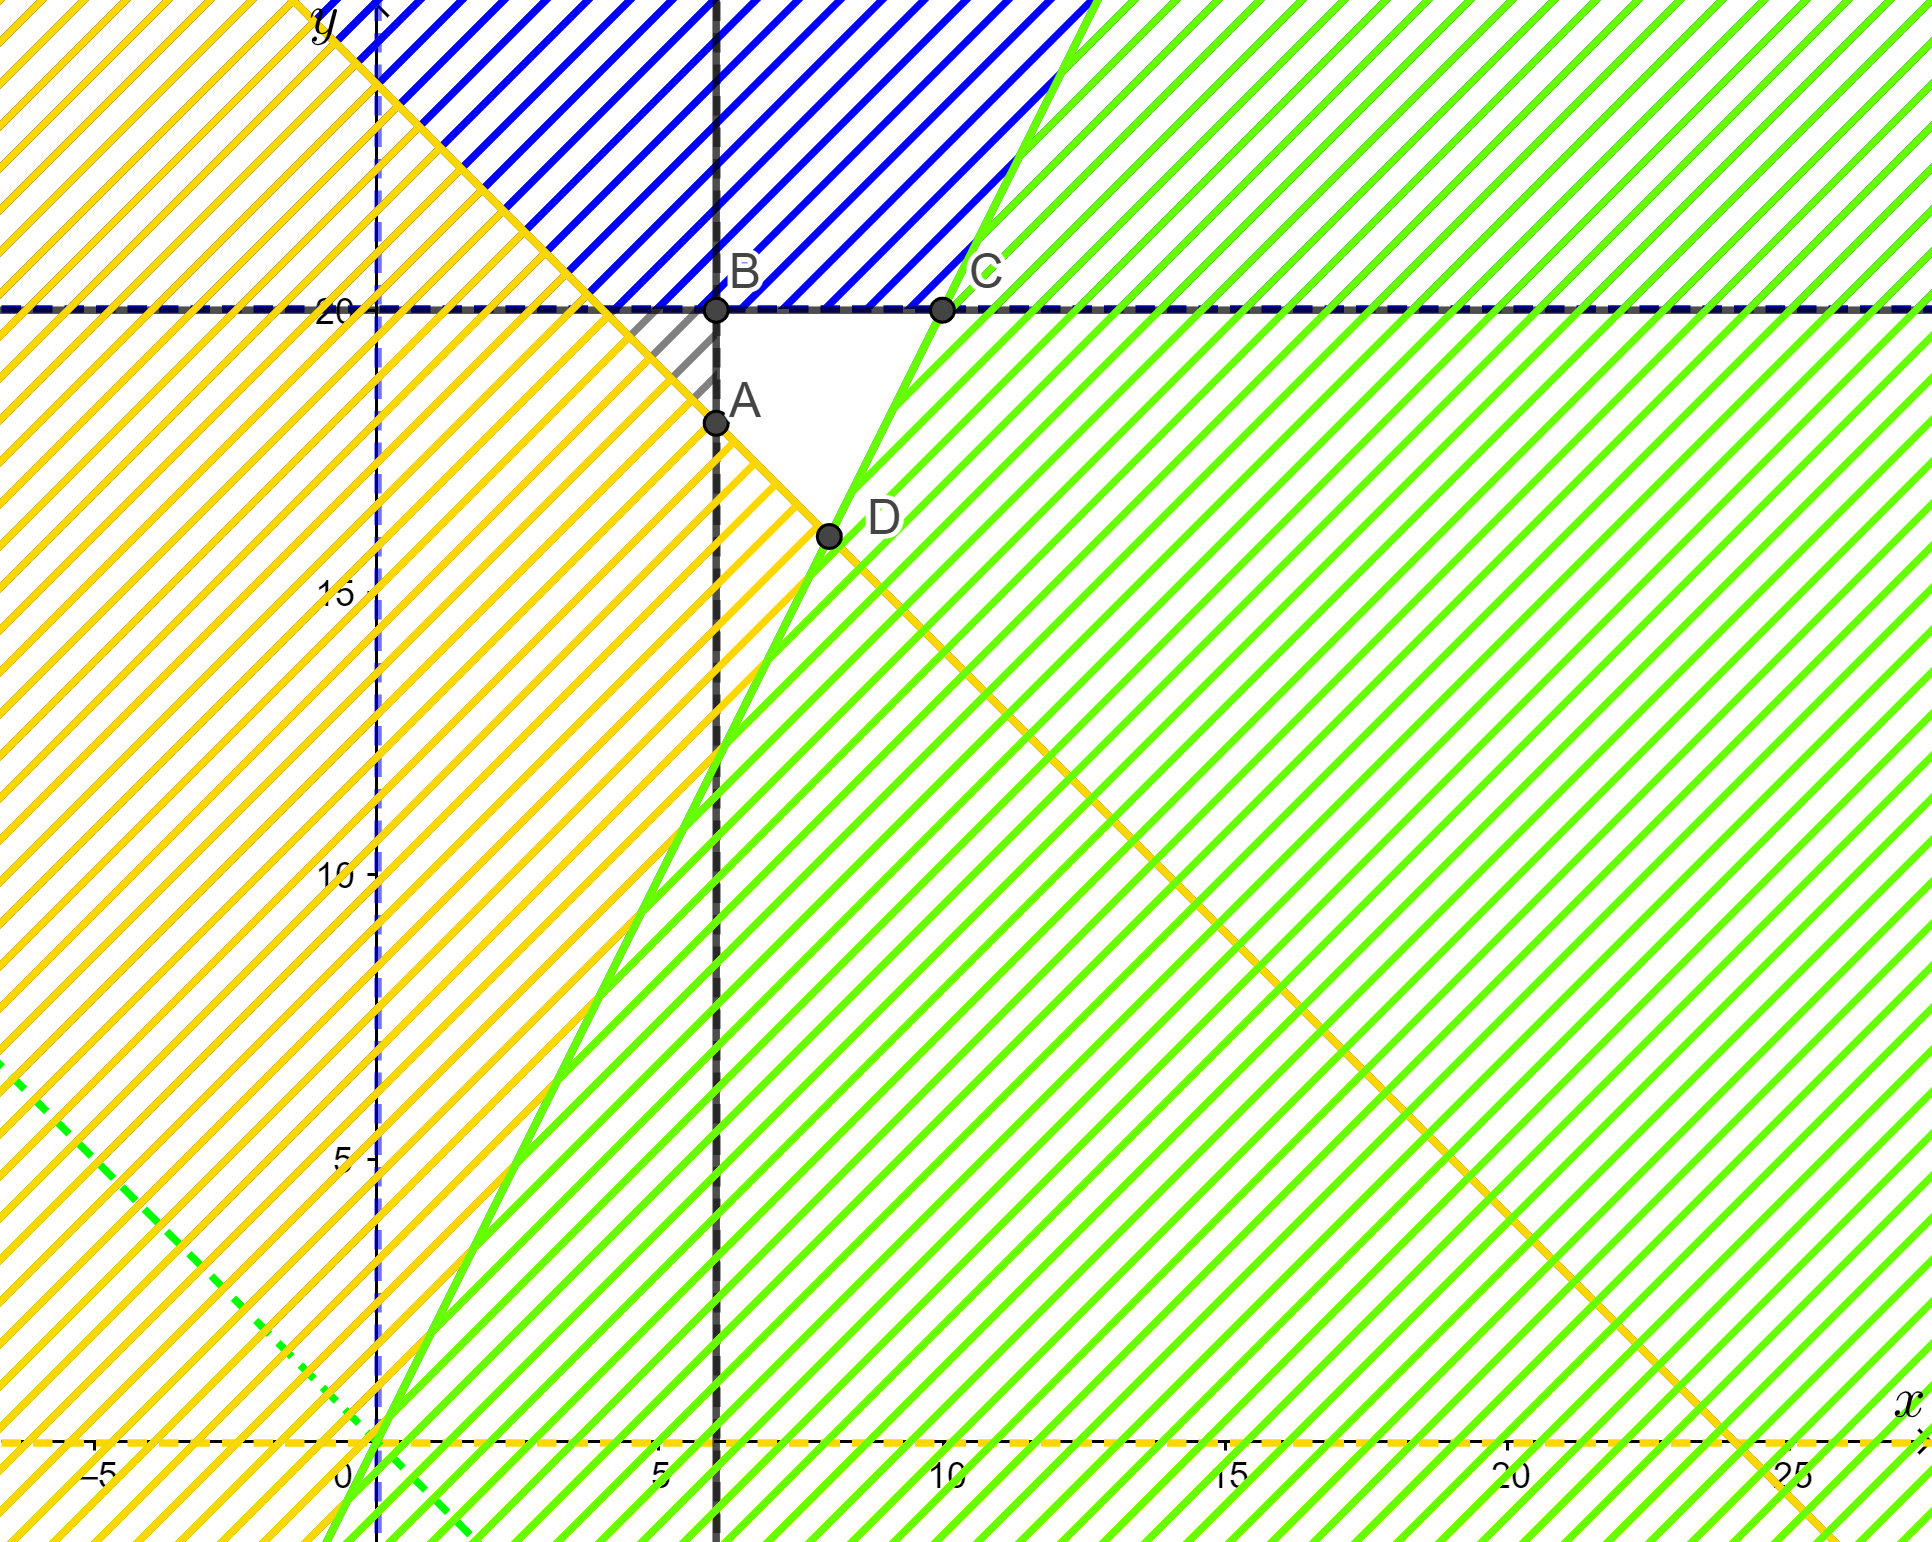Click the y-axis label '15'

(334, 594)
